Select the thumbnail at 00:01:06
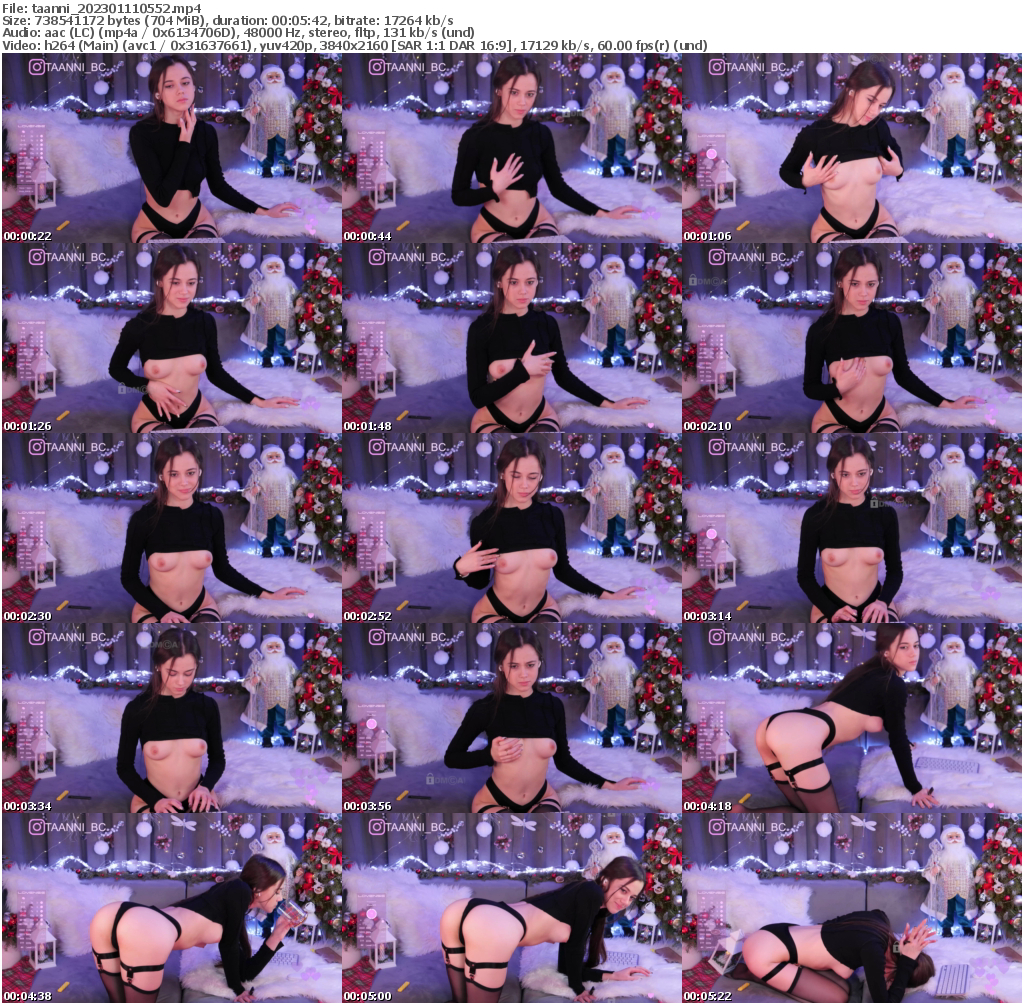This screenshot has height=1003, width=1024. coord(852,149)
